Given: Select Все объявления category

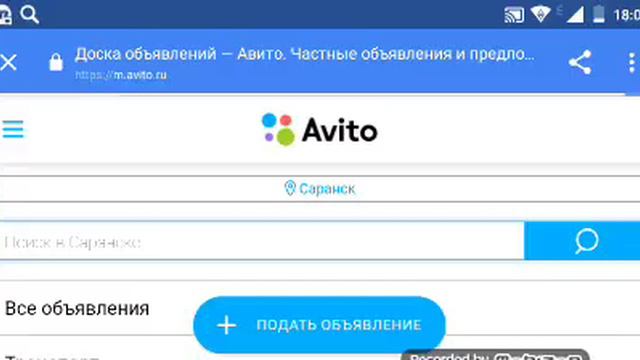Looking at the screenshot, I should click(77, 308).
